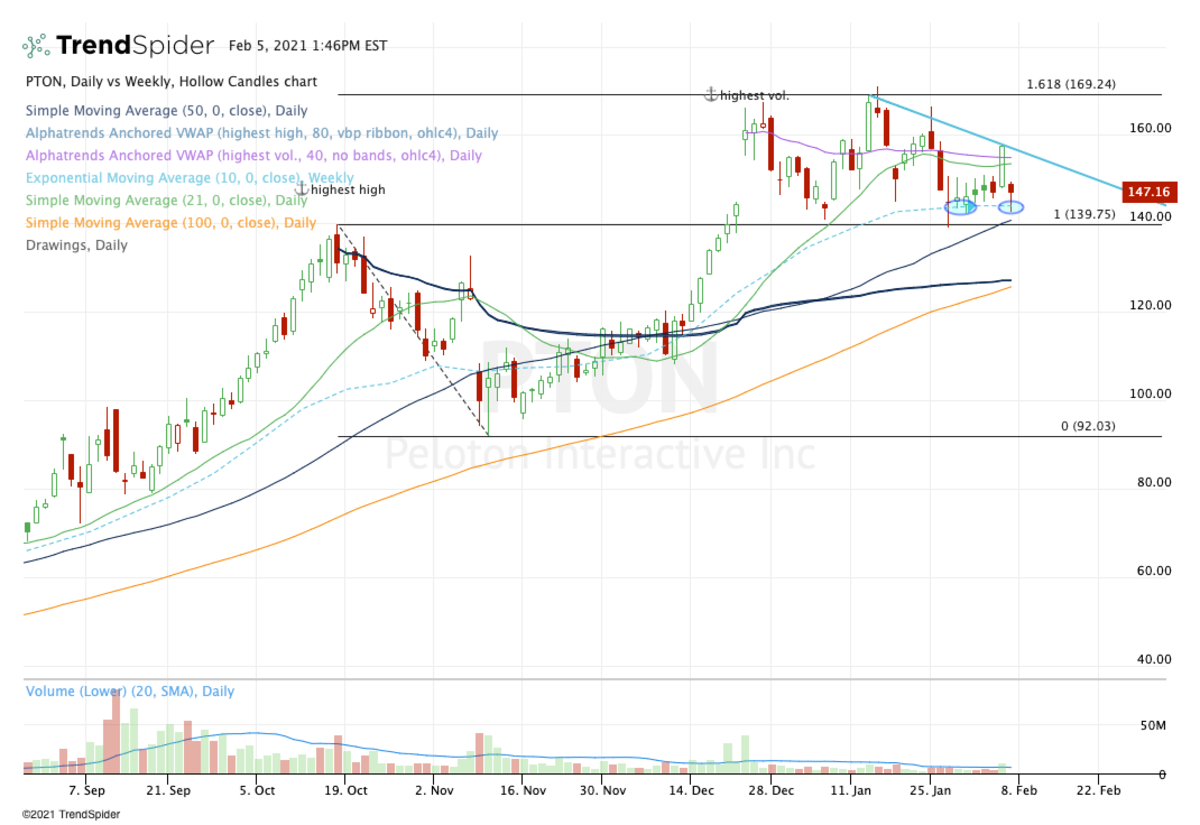Click the TrendSpider logo icon
This screenshot has width=1200, height=825.
(x=36, y=44)
